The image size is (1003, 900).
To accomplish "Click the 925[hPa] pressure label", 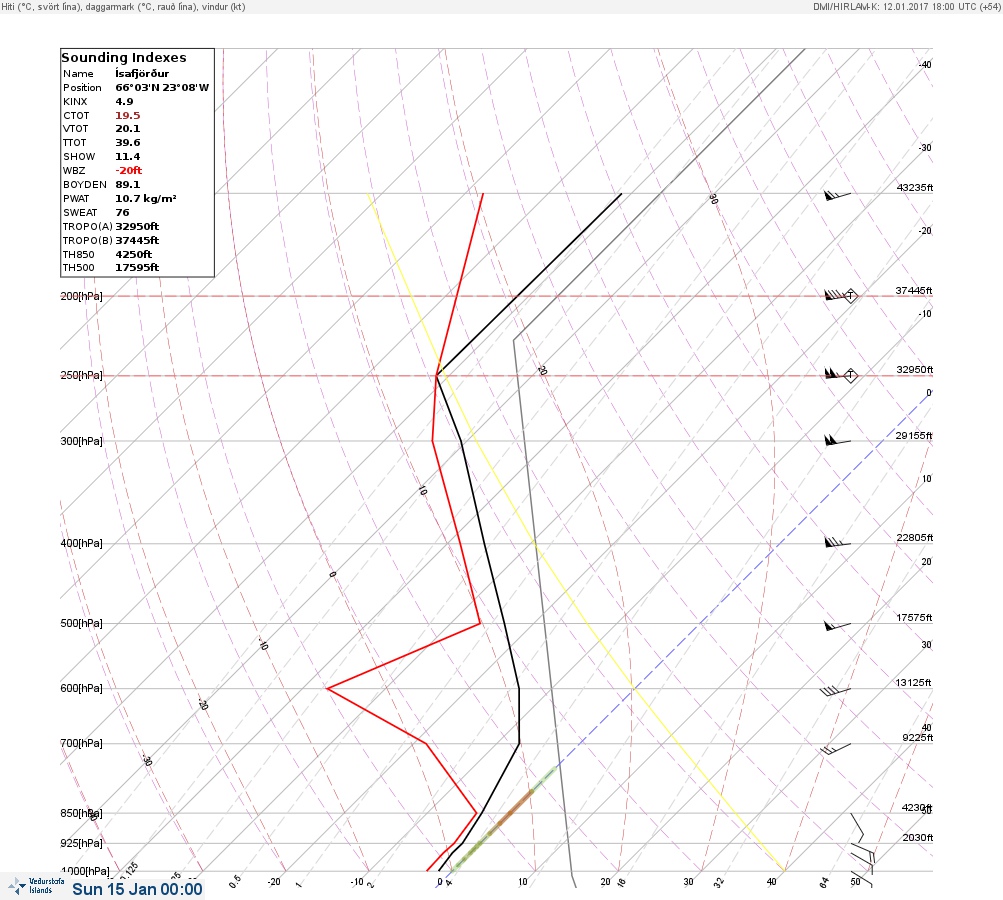I will [81, 843].
